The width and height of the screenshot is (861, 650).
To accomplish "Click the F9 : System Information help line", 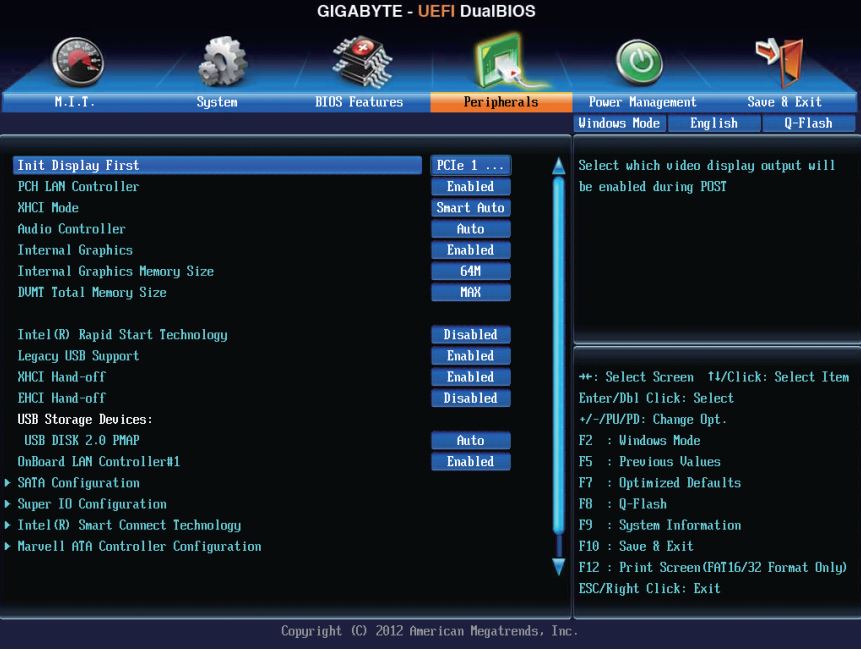I will click(659, 525).
